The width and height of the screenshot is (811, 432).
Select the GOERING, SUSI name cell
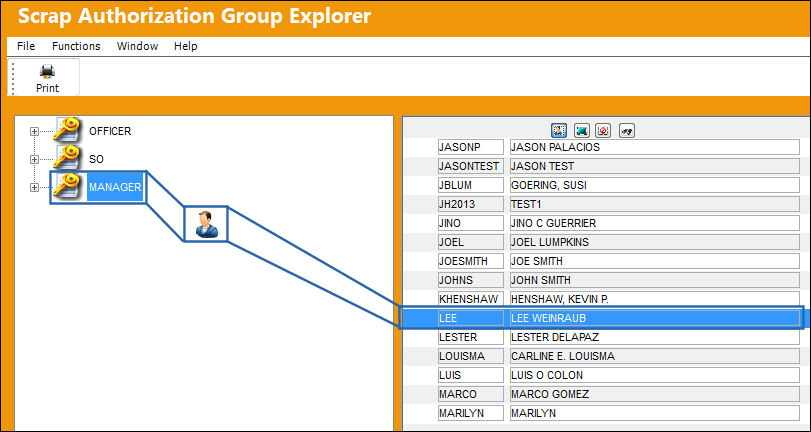(x=654, y=185)
